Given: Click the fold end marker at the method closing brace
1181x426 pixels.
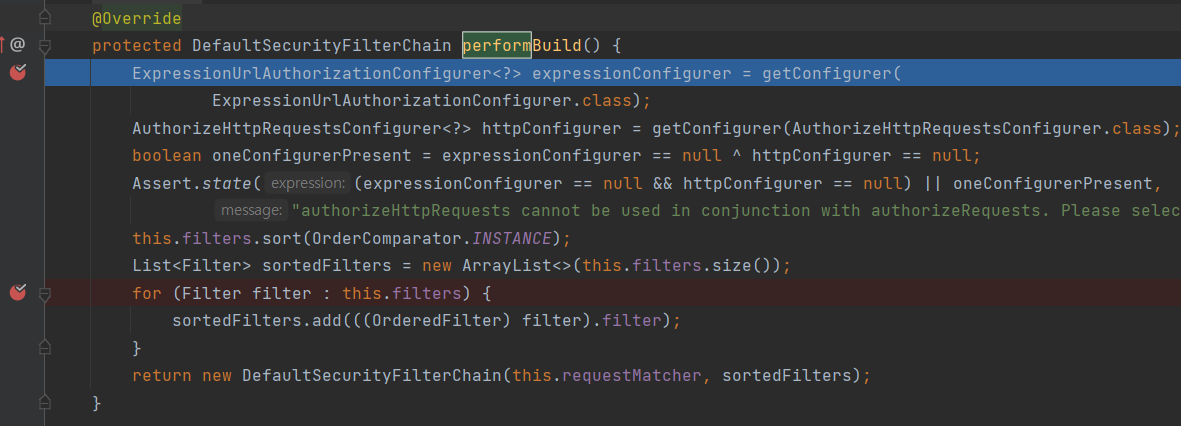Looking at the screenshot, I should coord(45,402).
